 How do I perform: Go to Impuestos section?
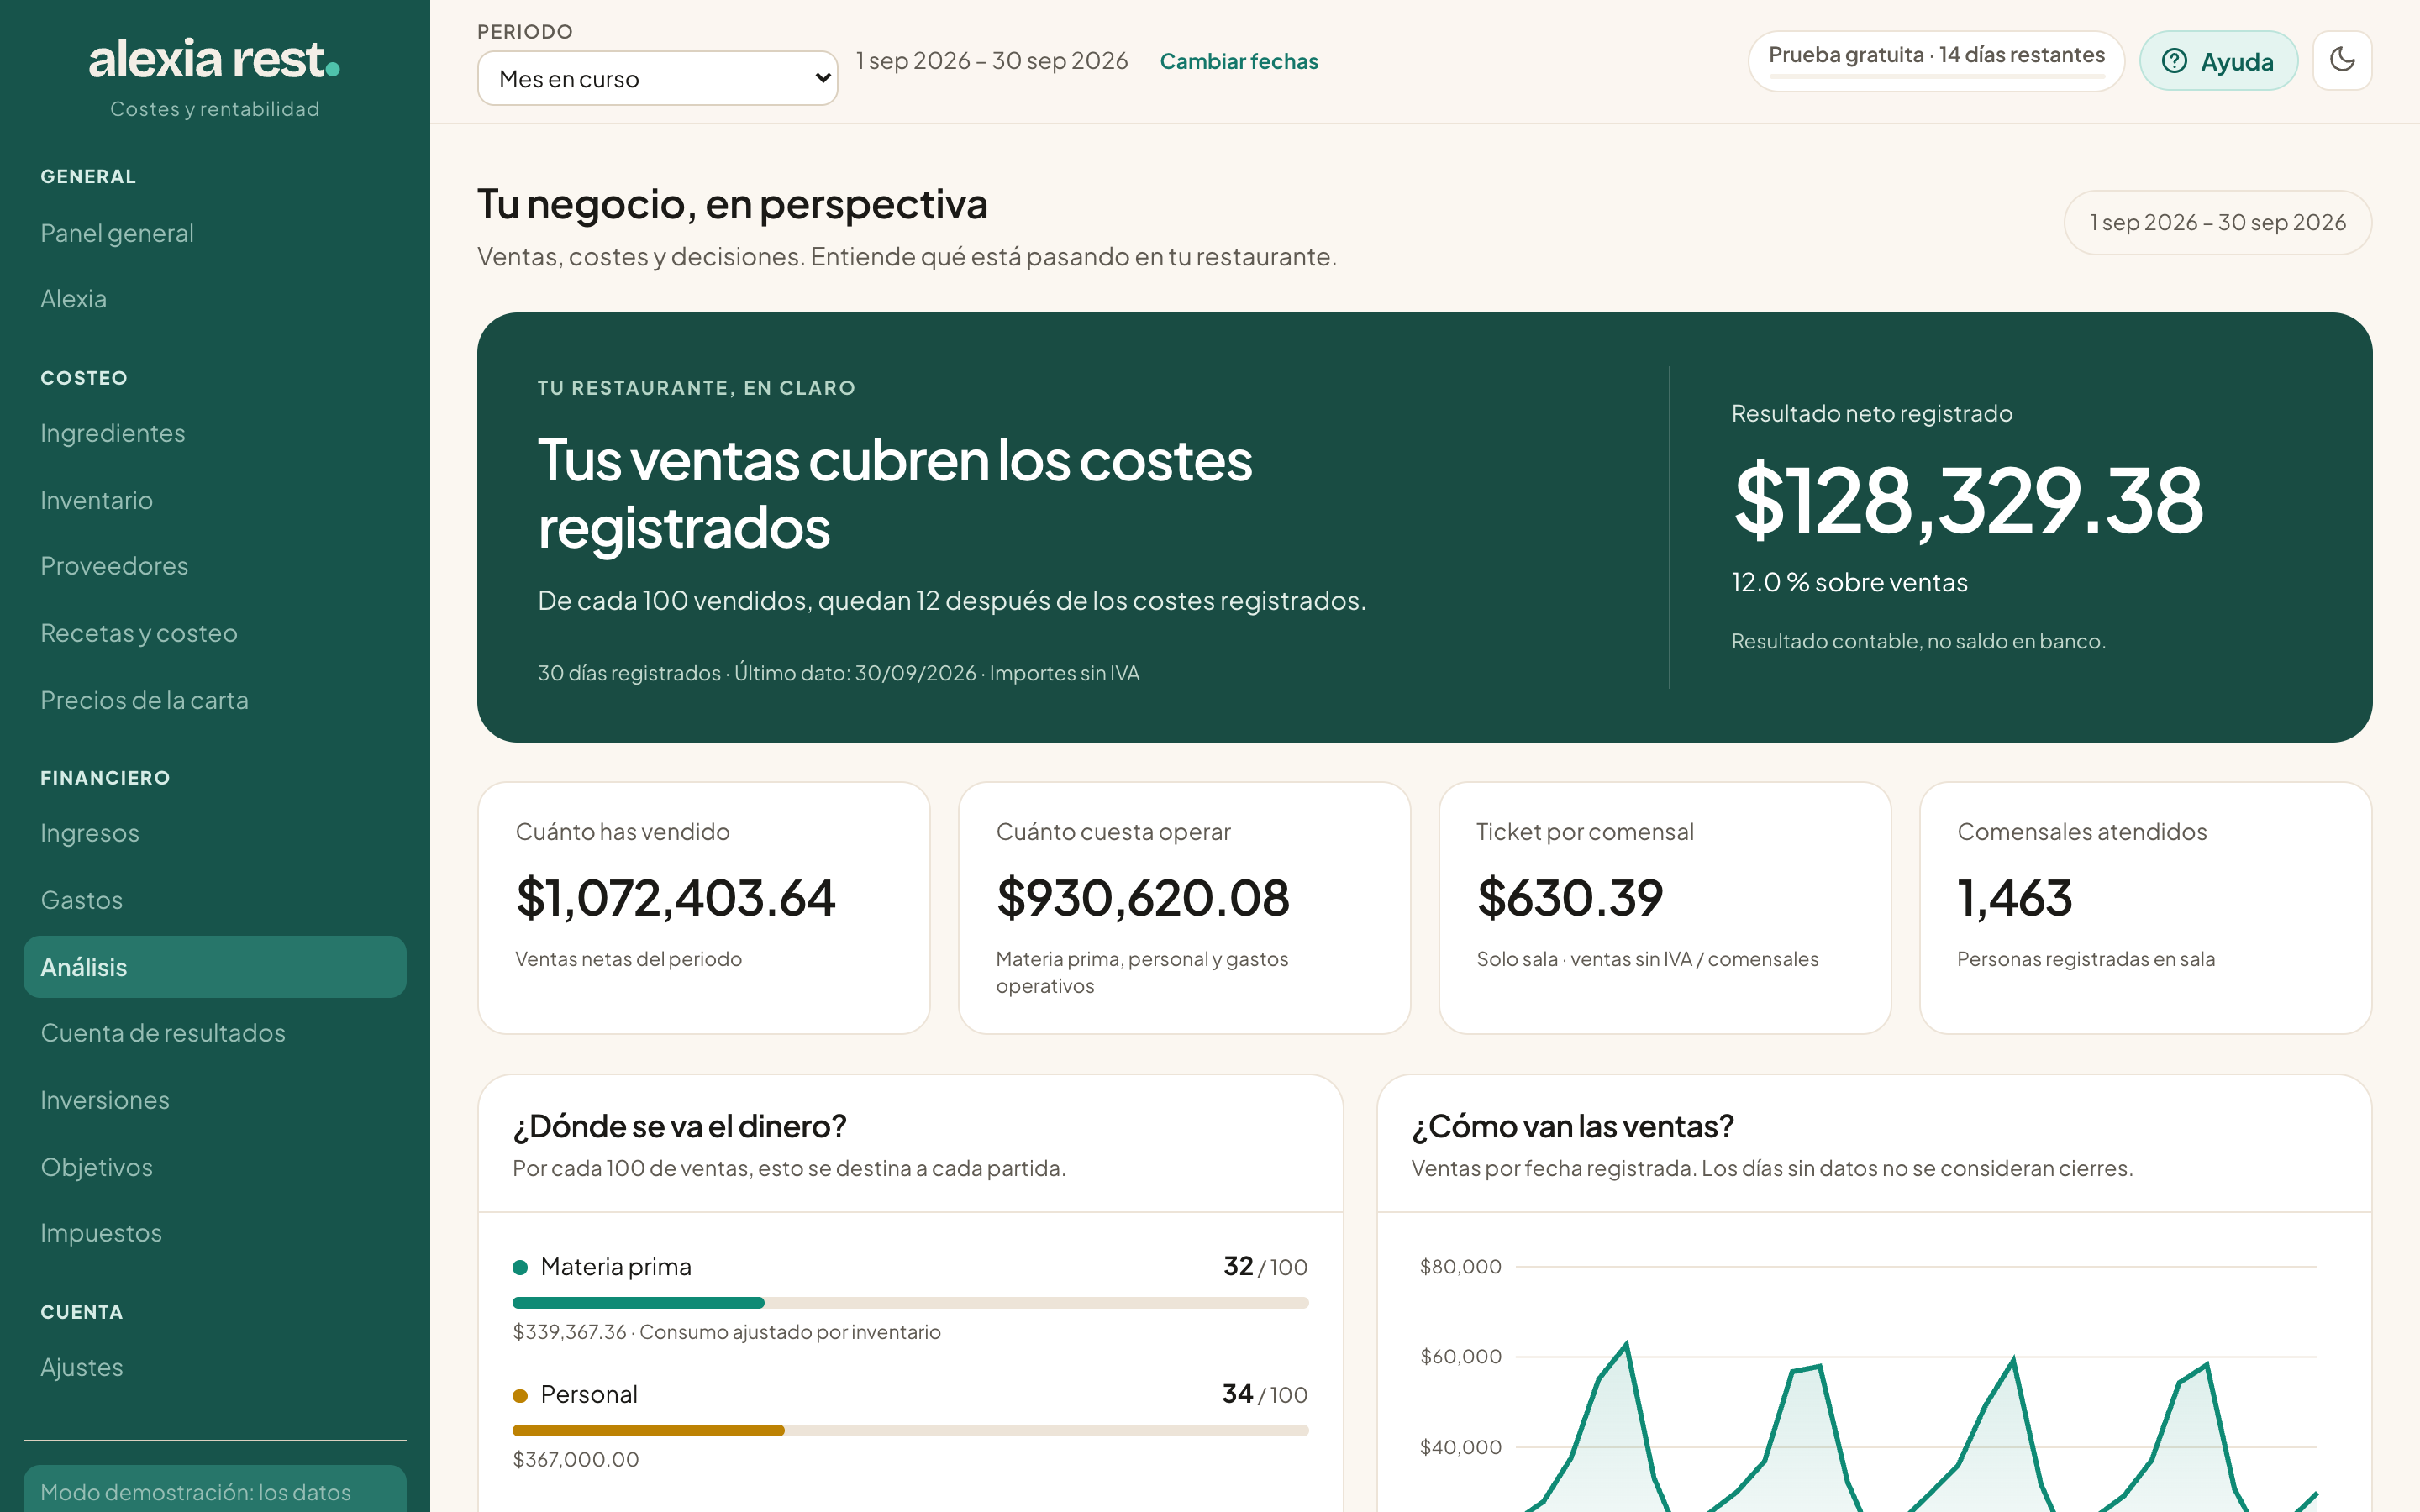[214, 1233]
